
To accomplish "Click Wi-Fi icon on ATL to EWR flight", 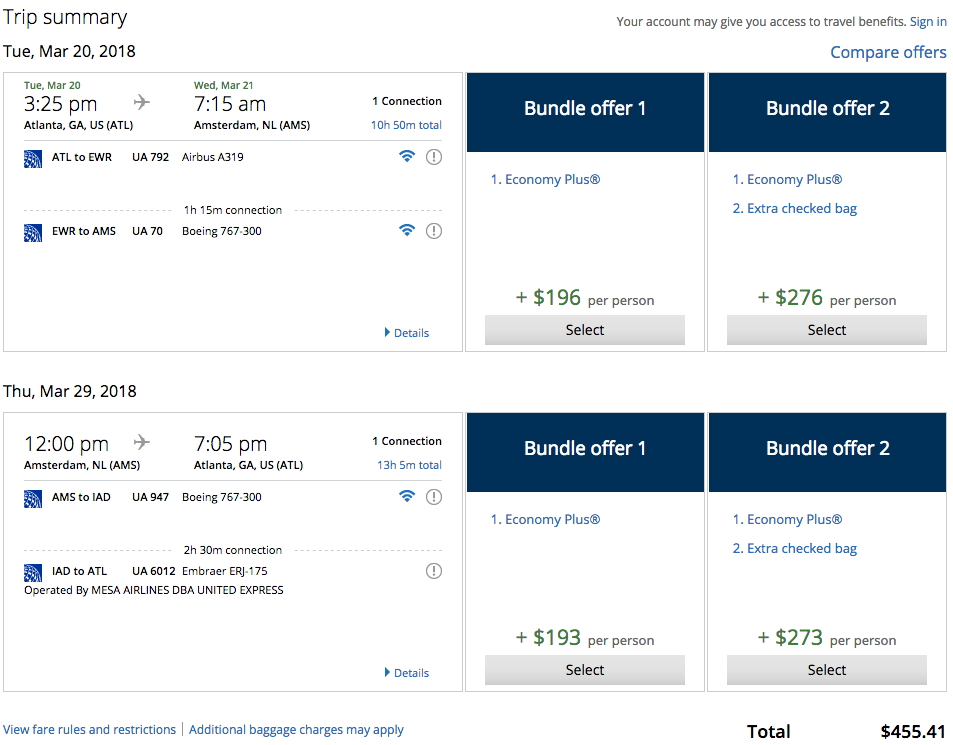I will (407, 156).
